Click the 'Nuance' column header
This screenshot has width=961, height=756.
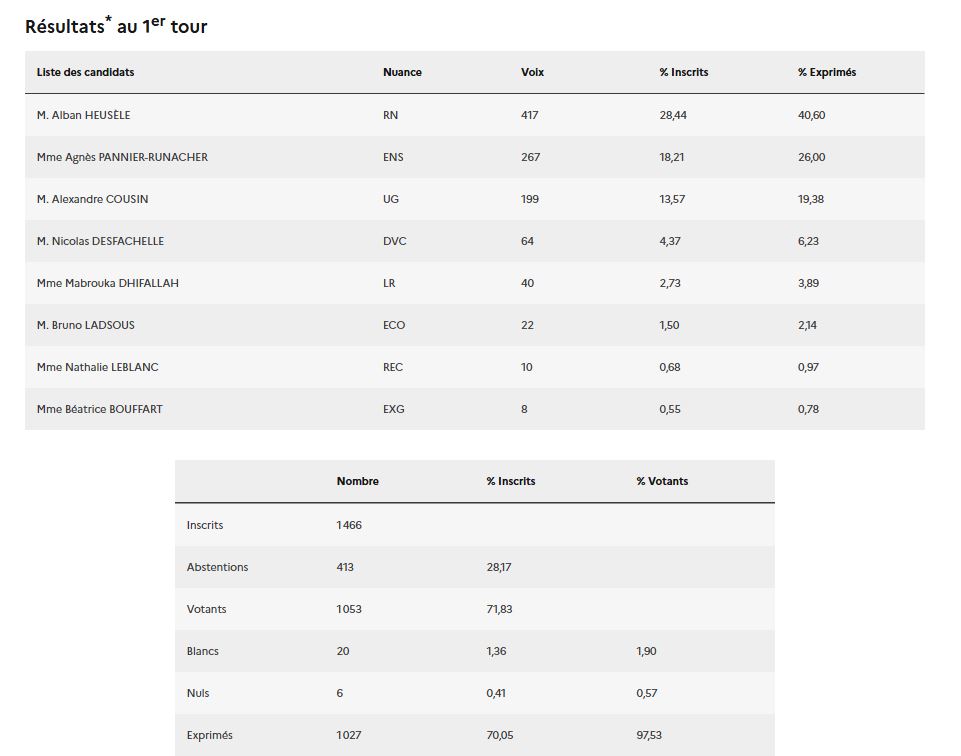[402, 72]
